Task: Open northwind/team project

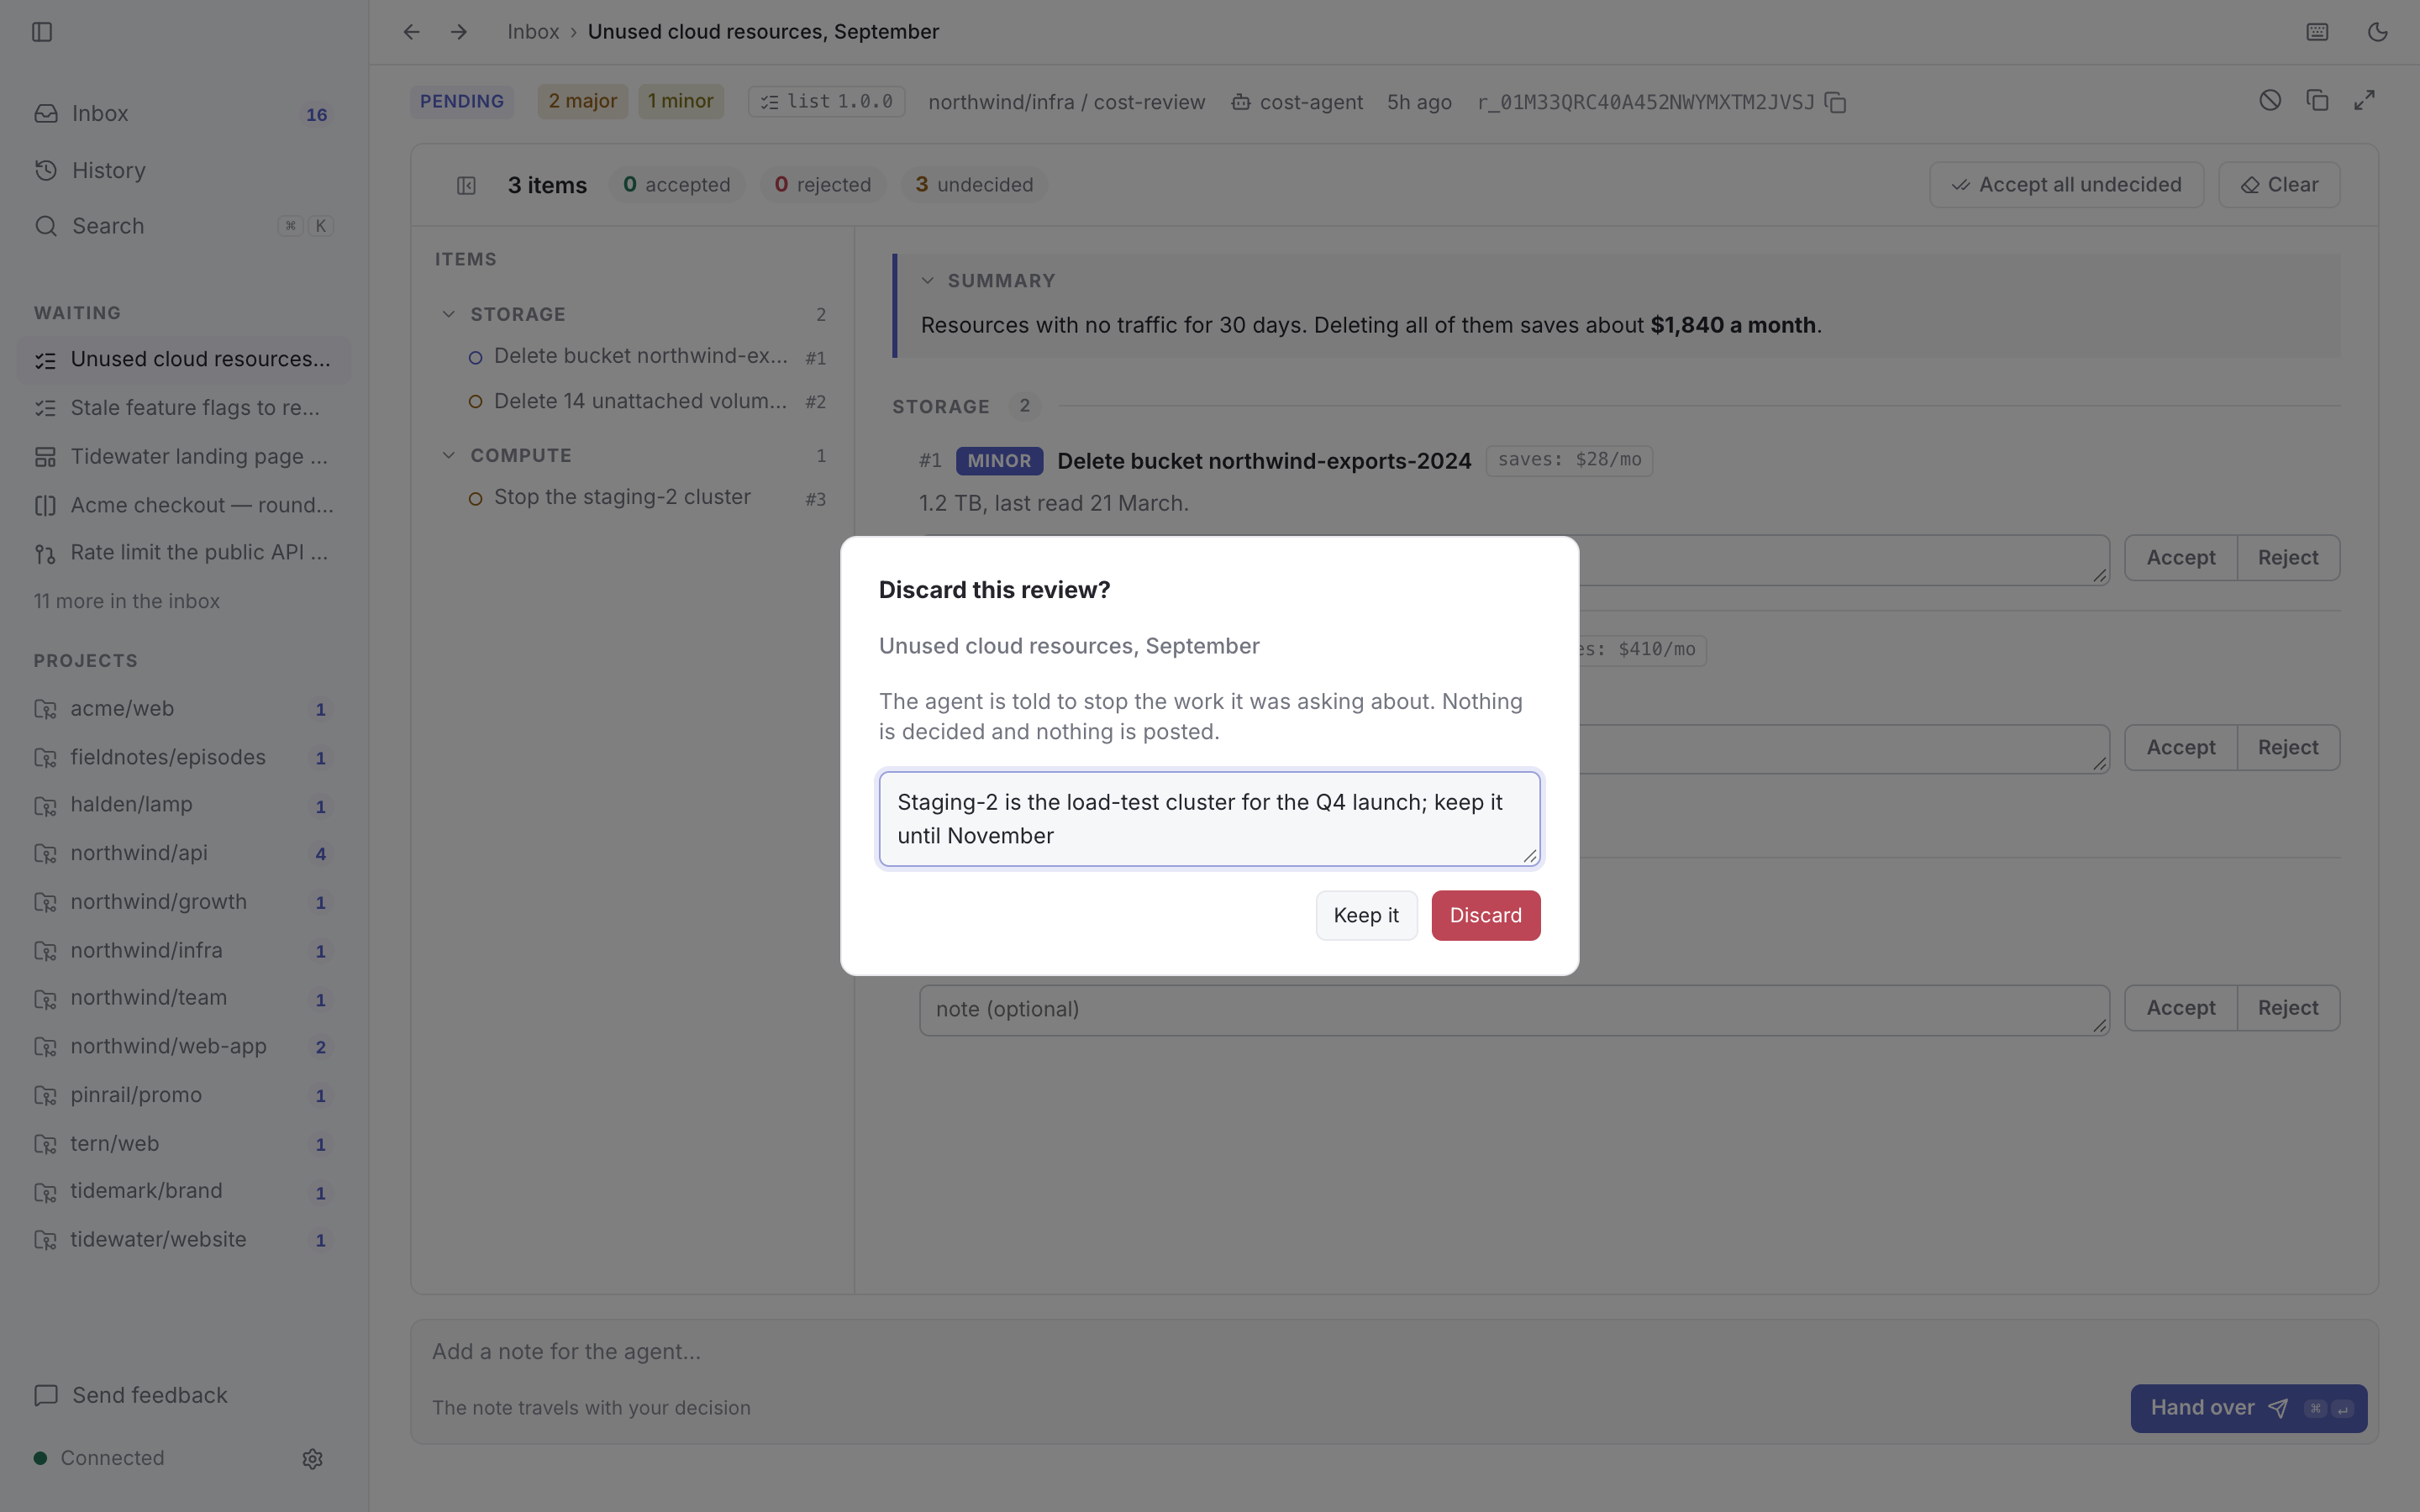Action: pos(184,998)
